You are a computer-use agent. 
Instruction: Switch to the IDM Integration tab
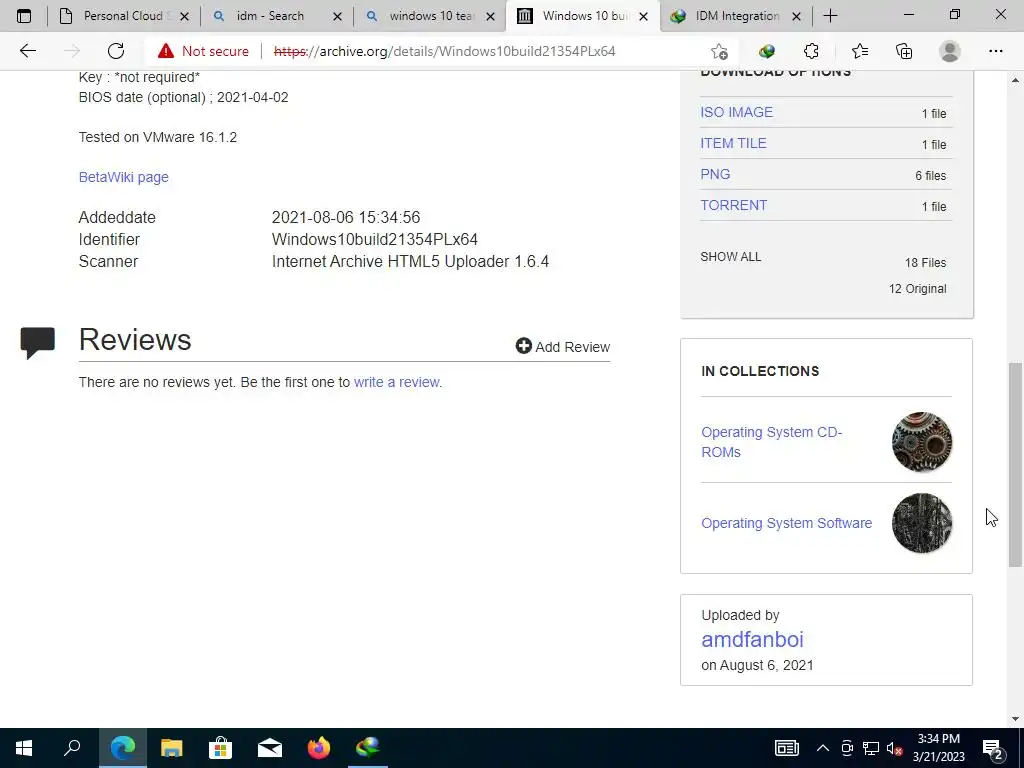click(x=736, y=16)
